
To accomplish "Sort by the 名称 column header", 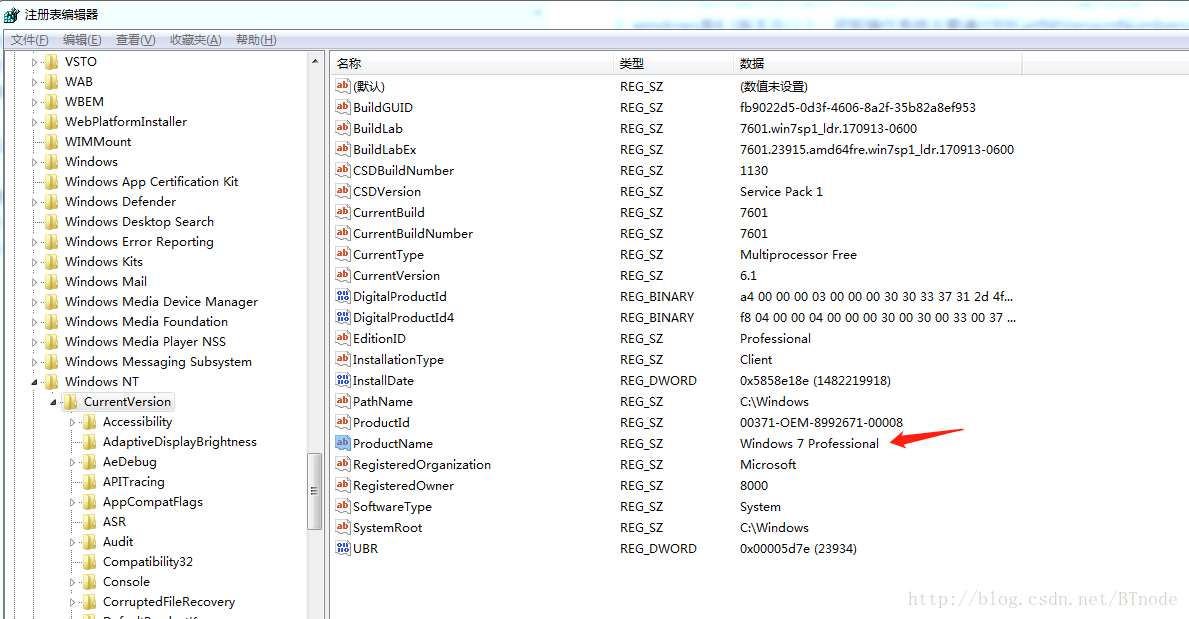I will [x=472, y=64].
